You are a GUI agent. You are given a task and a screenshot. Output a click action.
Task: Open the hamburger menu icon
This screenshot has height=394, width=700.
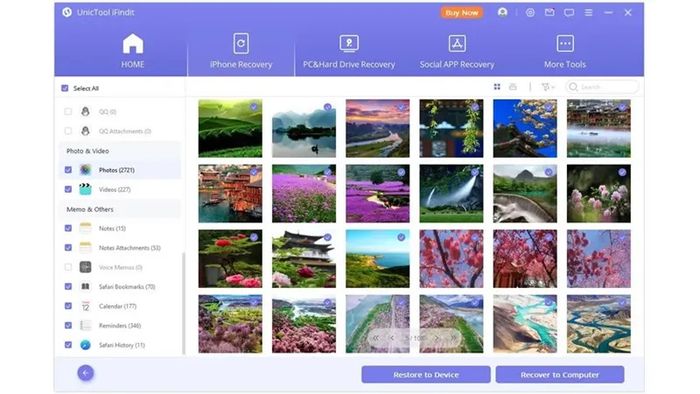588,13
